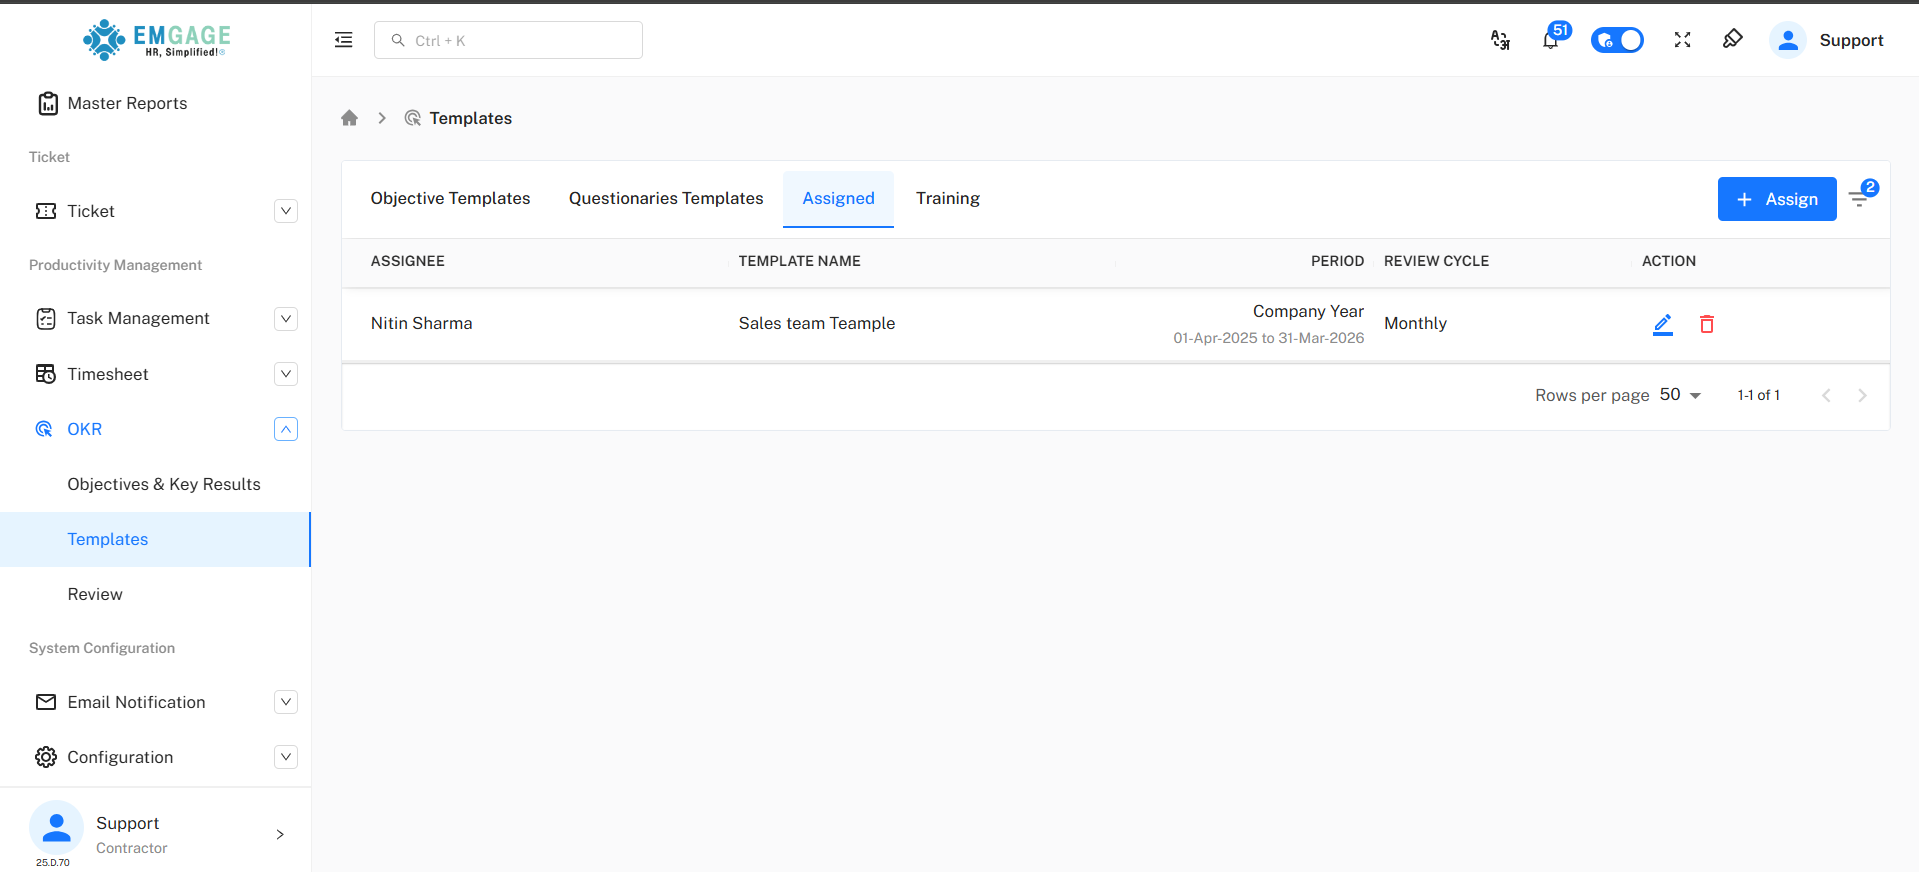This screenshot has height=872, width=1919.
Task: Click the Assign button
Action: click(1776, 199)
